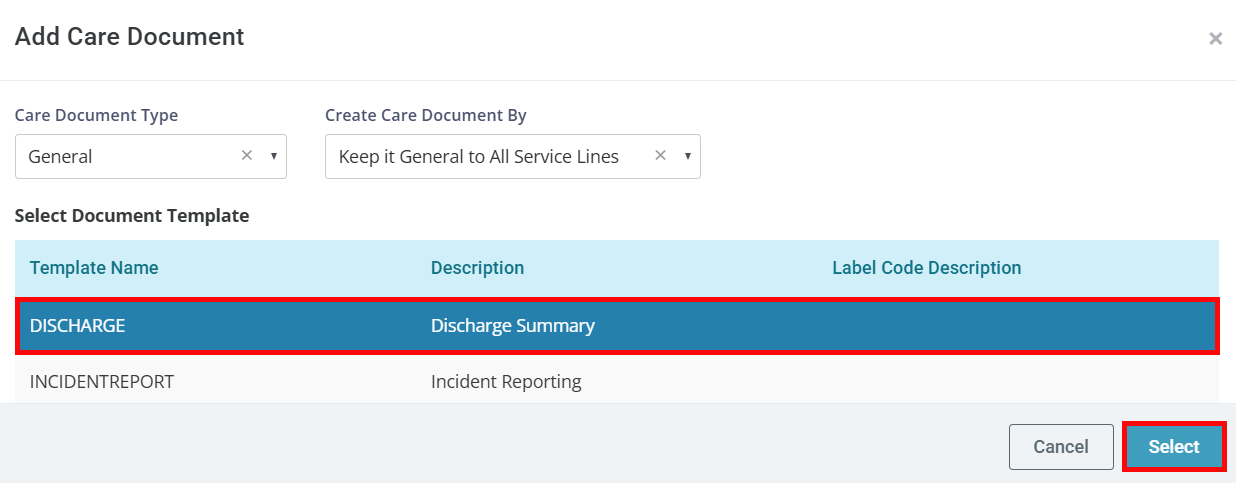
Task: Click the Label Code Description column header
Action: pyautogui.click(x=927, y=268)
